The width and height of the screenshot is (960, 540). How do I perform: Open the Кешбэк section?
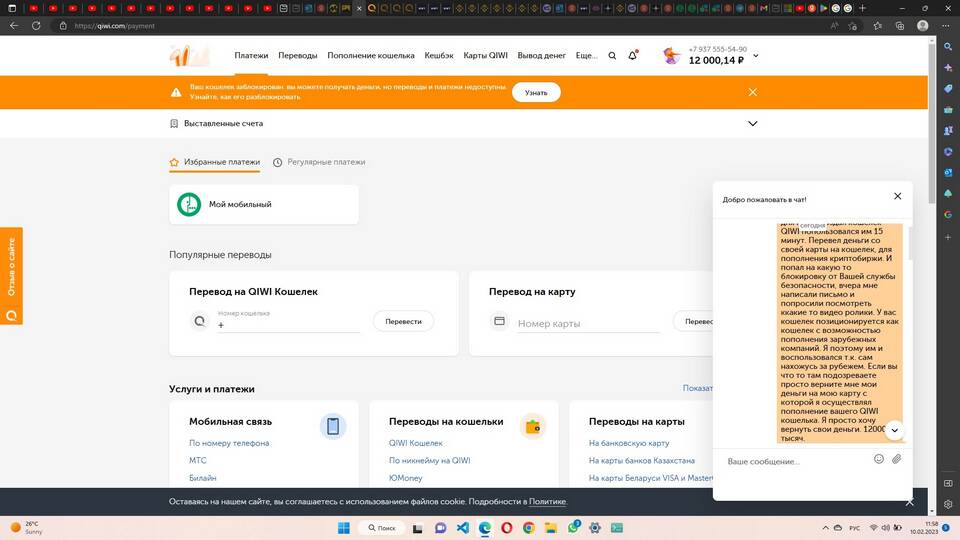point(439,55)
